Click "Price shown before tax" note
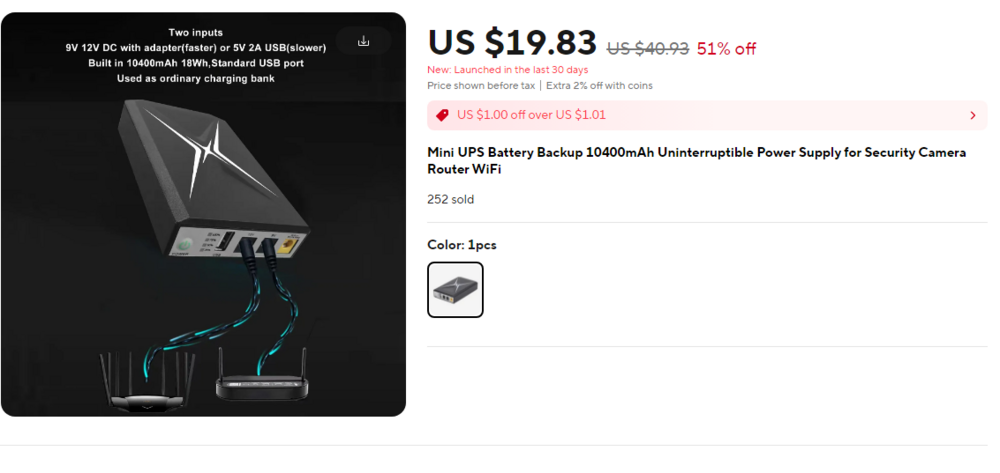This screenshot has width=1000, height=473. click(x=480, y=86)
